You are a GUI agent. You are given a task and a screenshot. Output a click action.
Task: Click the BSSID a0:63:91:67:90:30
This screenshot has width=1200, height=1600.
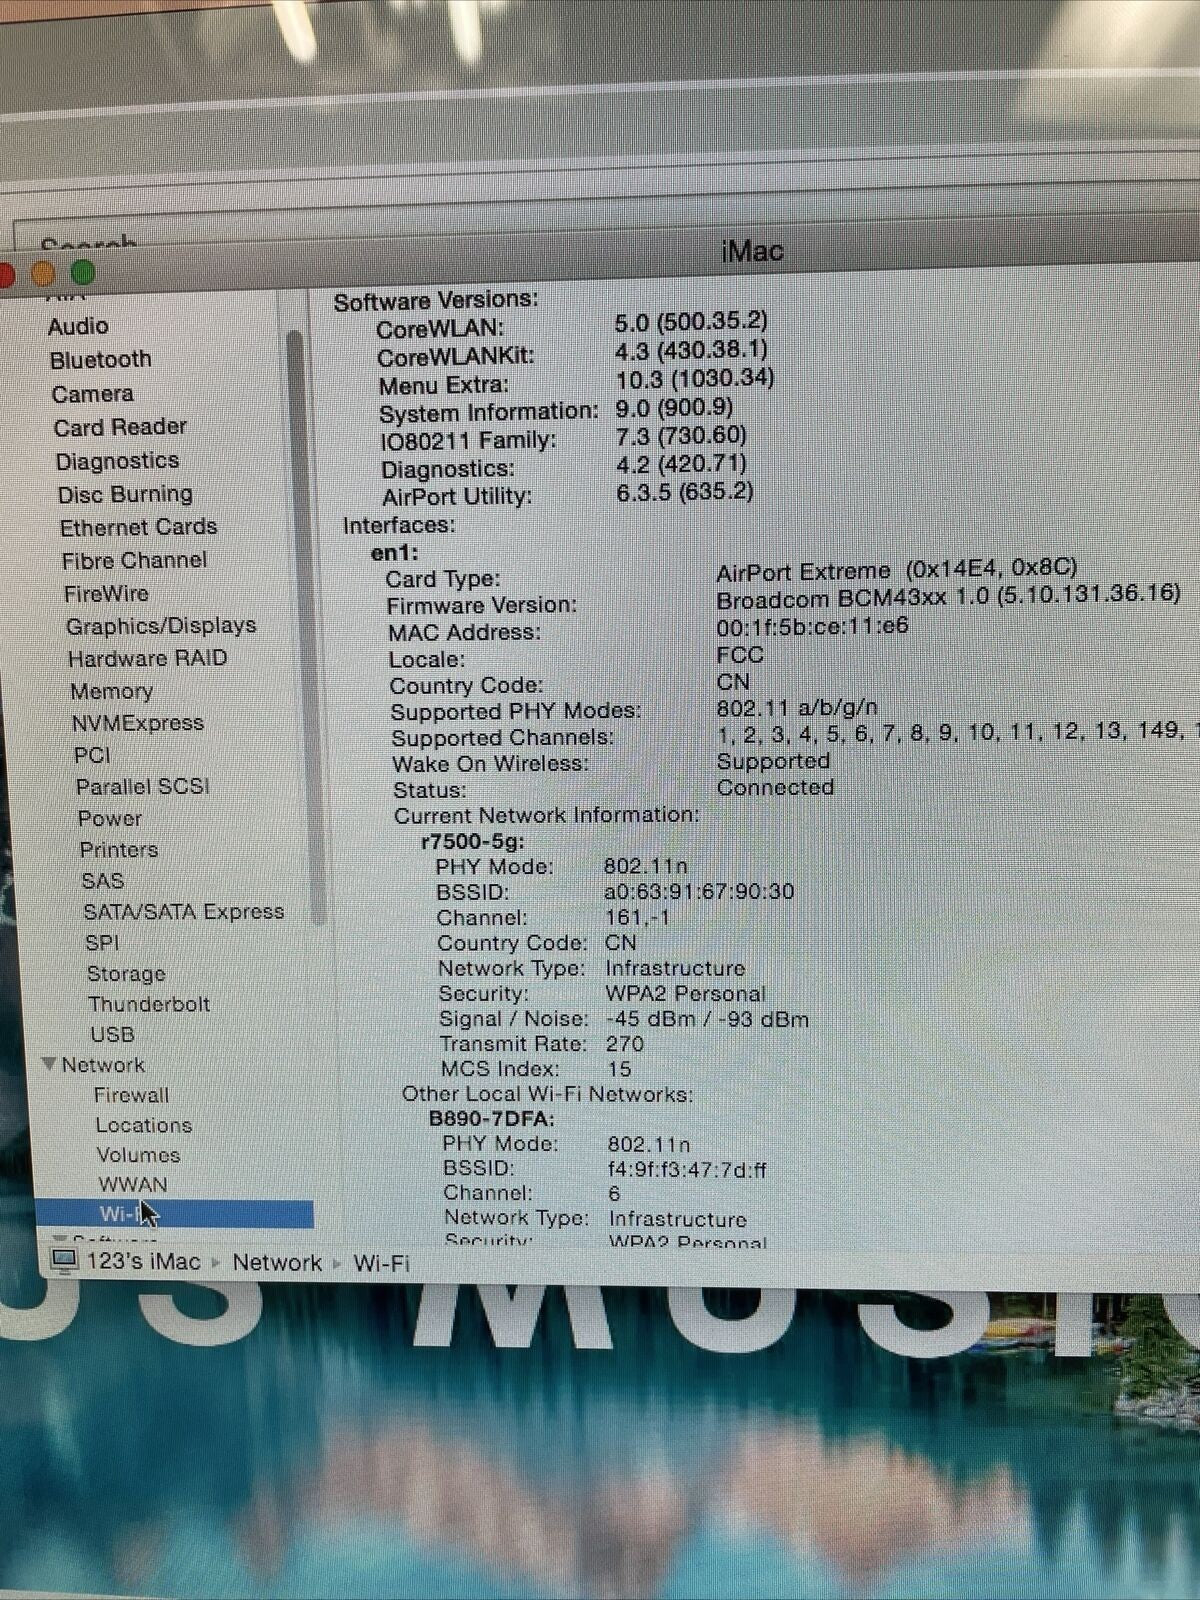698,891
